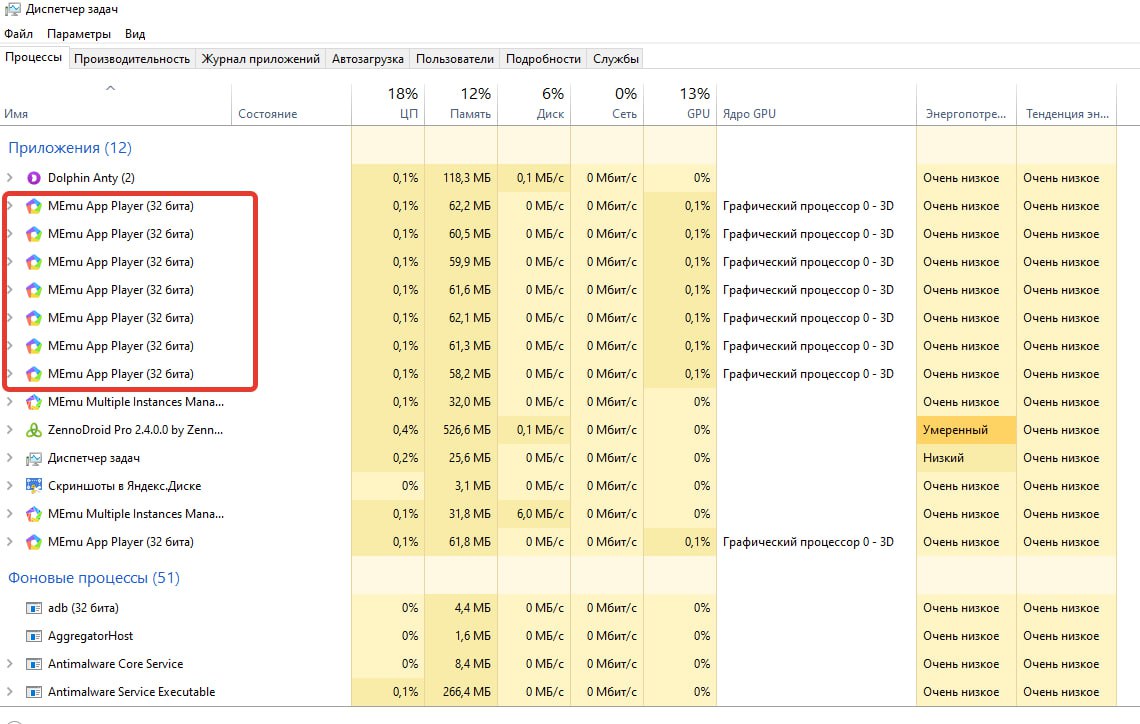Viewport: 1140px width, 724px height.
Task: Sort by Тенденция энергопотребления column header
Action: [x=1067, y=105]
